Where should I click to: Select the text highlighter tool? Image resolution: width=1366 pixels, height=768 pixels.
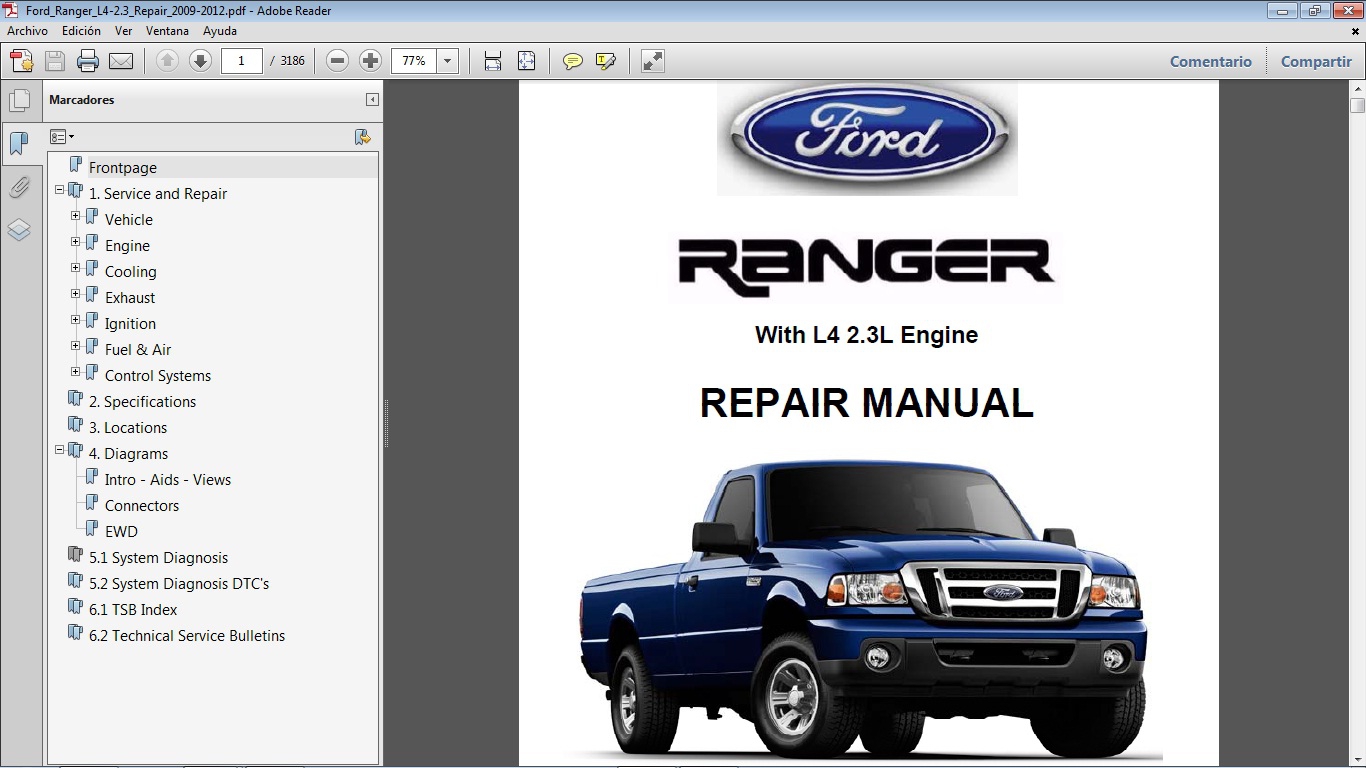coord(606,61)
